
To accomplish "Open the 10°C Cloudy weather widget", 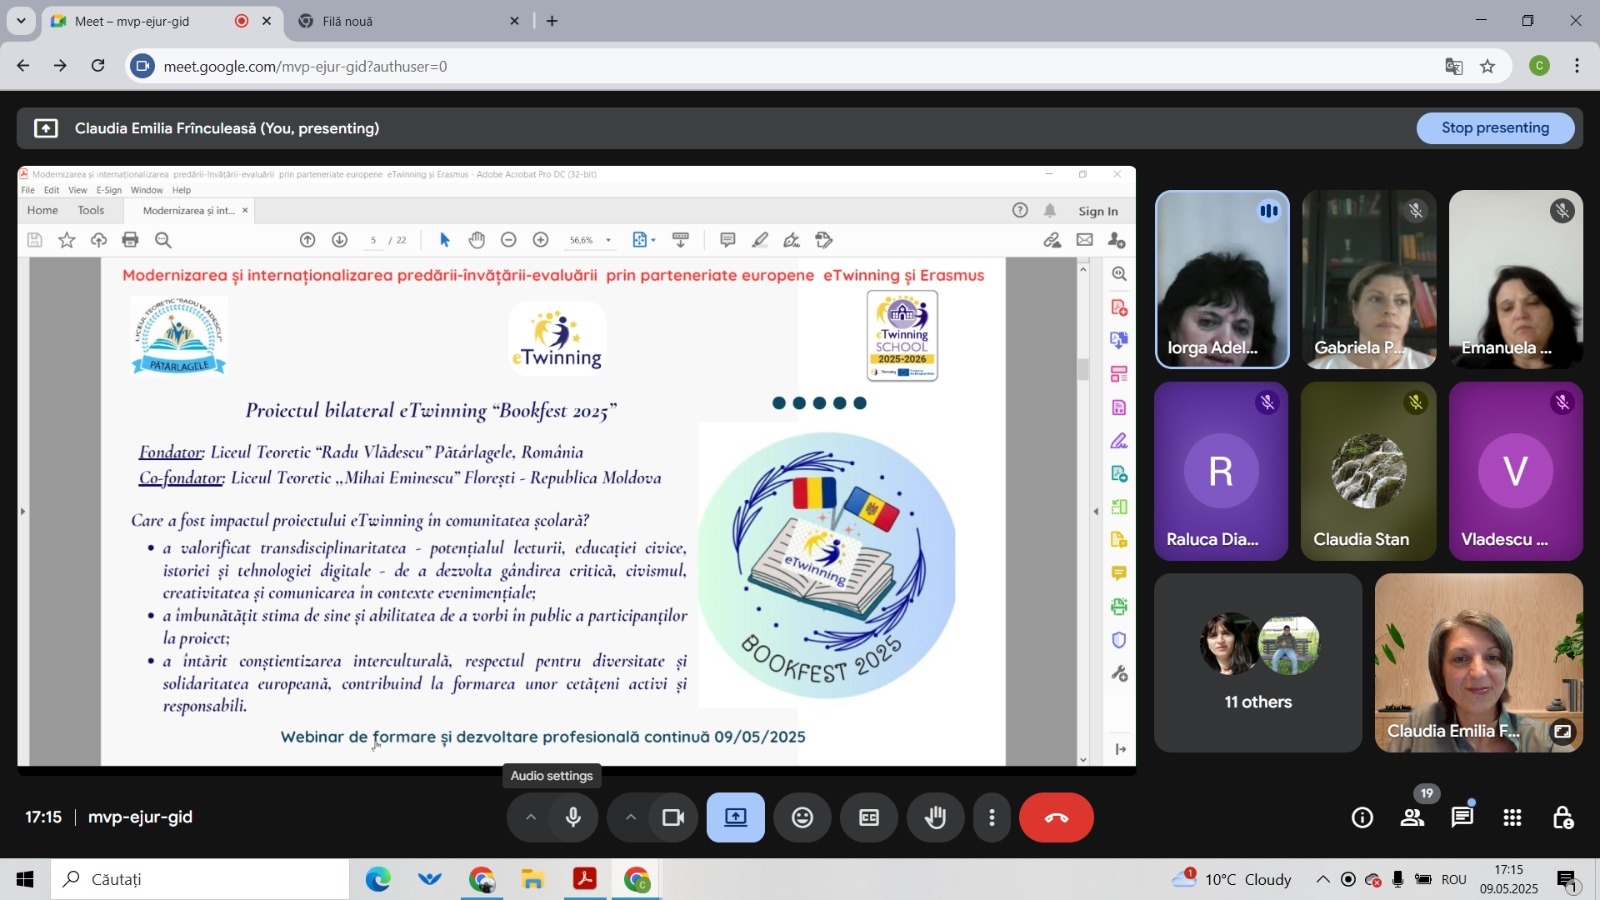I will coord(1233,879).
